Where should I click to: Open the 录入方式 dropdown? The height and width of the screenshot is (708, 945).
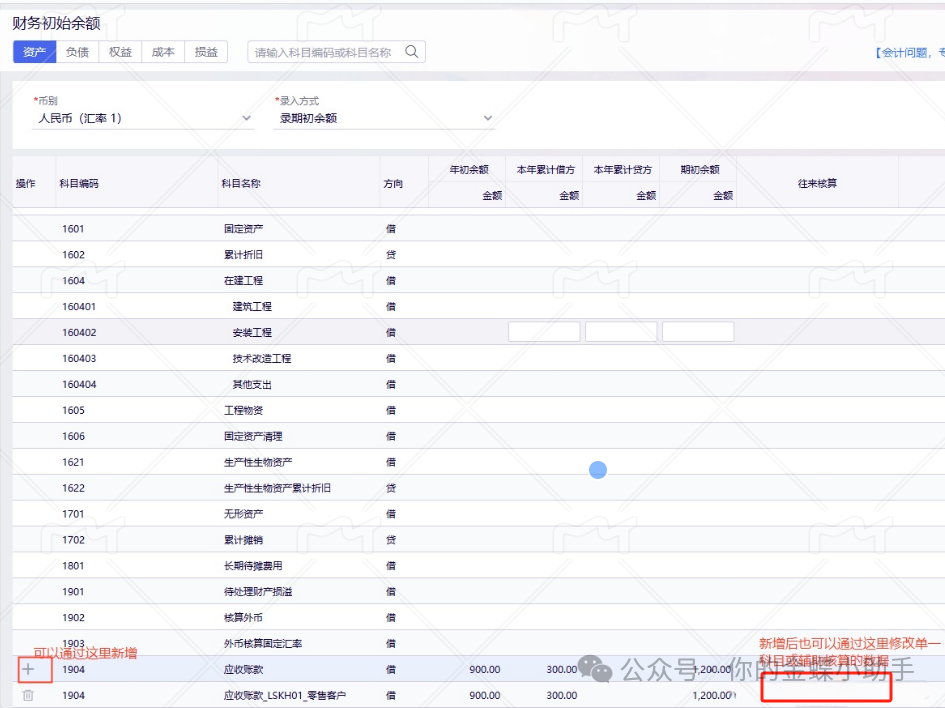[x=384, y=118]
